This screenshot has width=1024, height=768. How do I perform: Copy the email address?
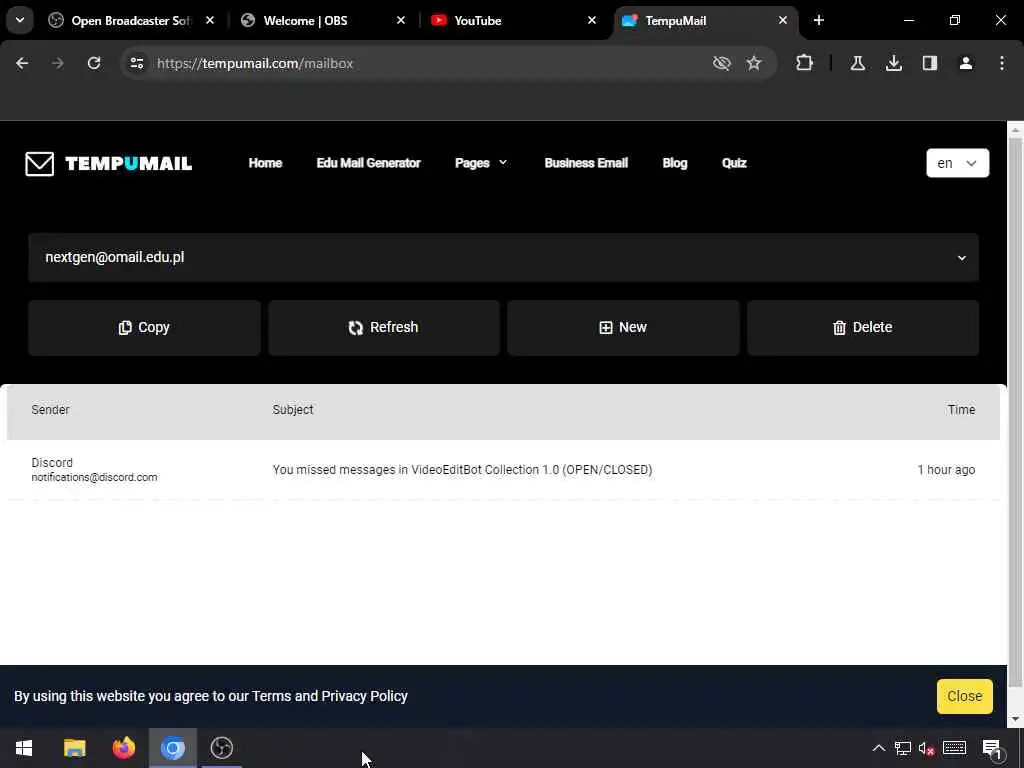144,328
